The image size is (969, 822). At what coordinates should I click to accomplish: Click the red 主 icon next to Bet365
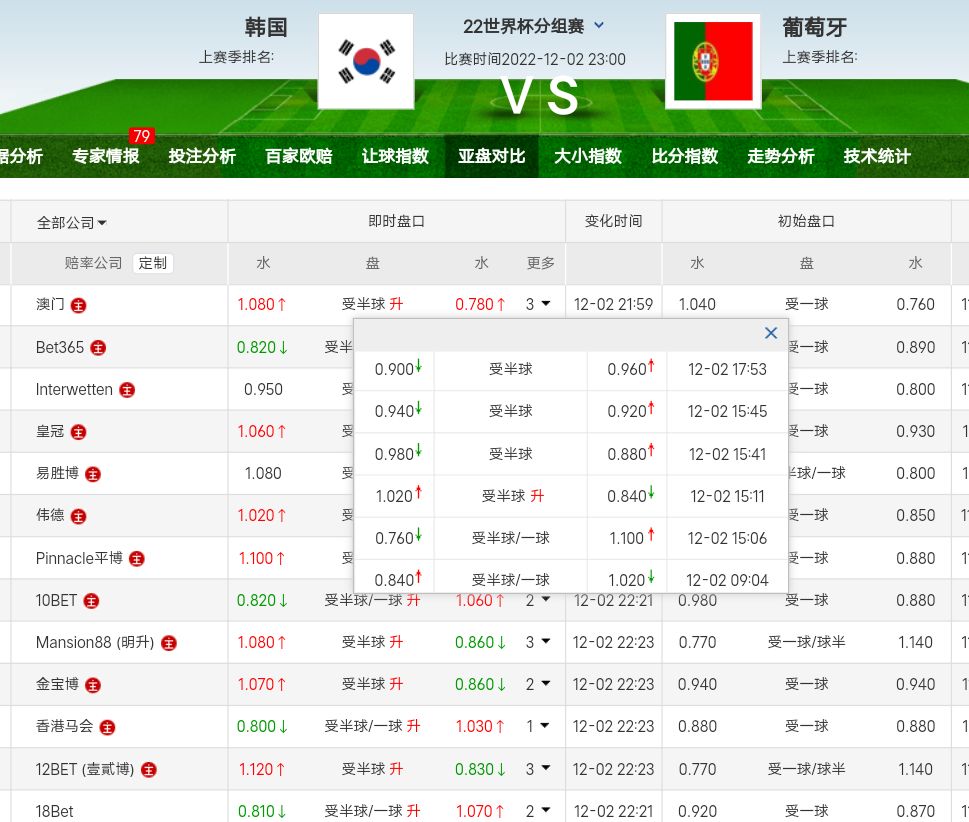pos(98,347)
